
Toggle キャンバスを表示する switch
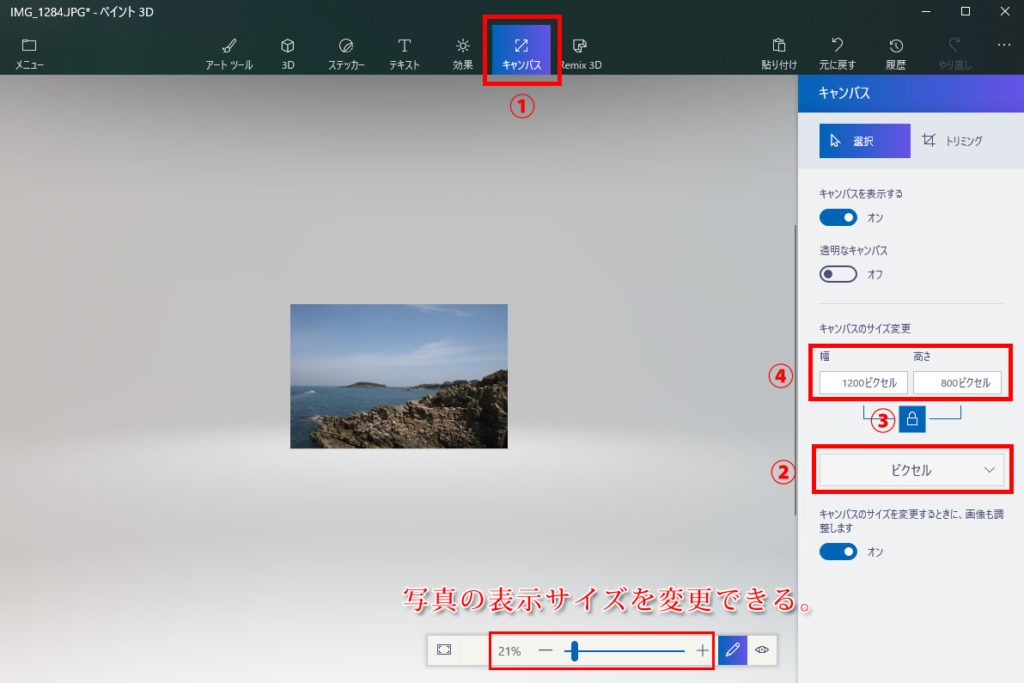(x=838, y=217)
